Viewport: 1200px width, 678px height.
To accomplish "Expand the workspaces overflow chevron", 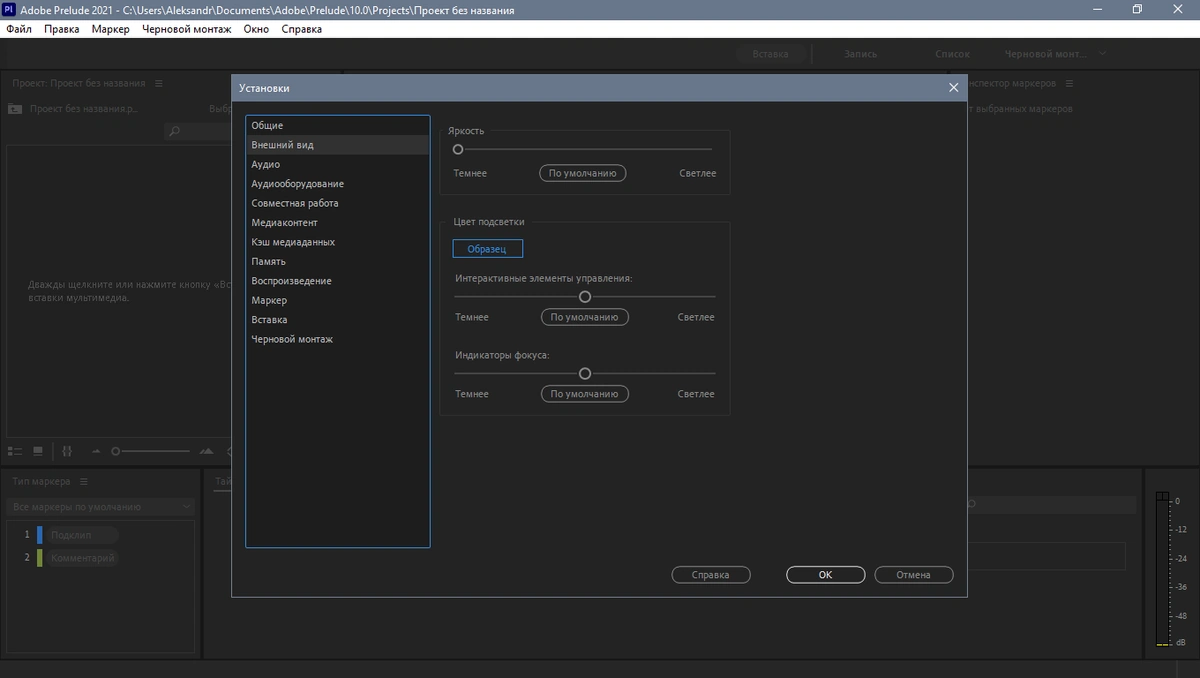I will click(x=1103, y=54).
